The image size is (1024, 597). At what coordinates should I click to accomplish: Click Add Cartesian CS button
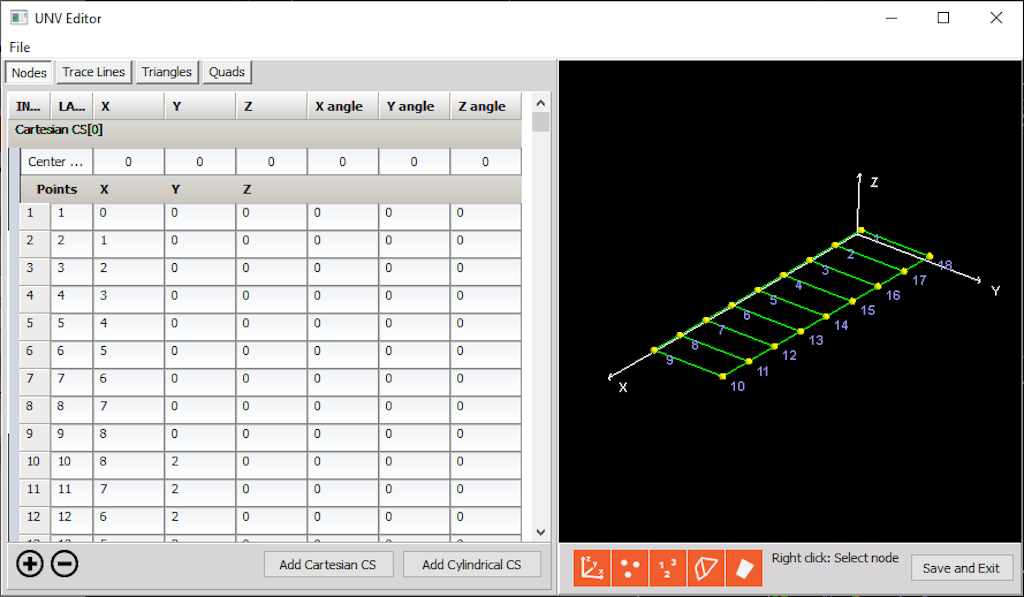(328, 564)
